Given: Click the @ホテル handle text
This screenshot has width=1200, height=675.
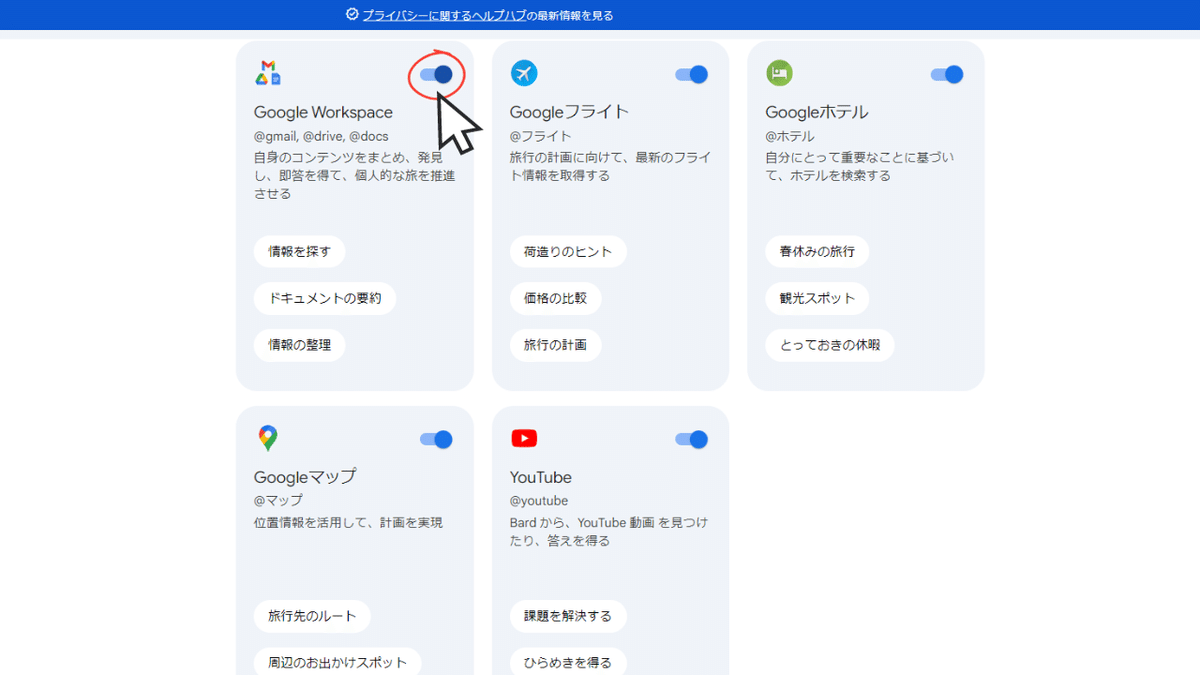Looking at the screenshot, I should click(x=790, y=136).
